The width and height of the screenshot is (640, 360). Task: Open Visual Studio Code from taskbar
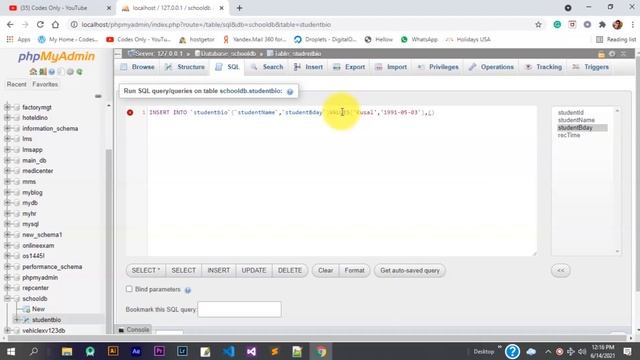[x=229, y=351]
